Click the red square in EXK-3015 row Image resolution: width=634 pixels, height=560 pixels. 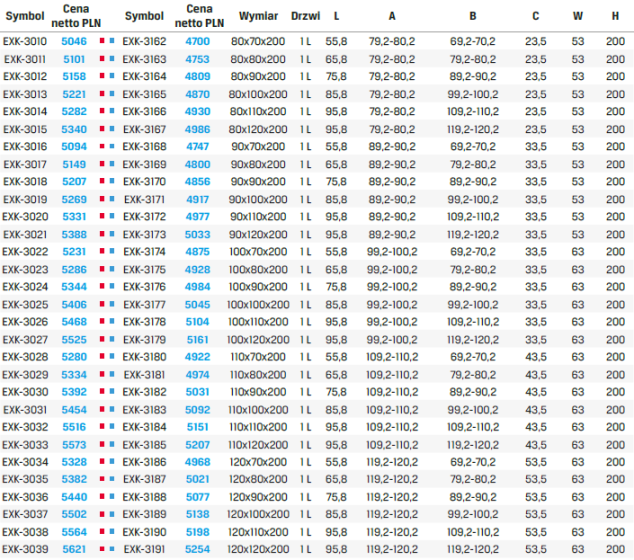pyautogui.click(x=102, y=129)
